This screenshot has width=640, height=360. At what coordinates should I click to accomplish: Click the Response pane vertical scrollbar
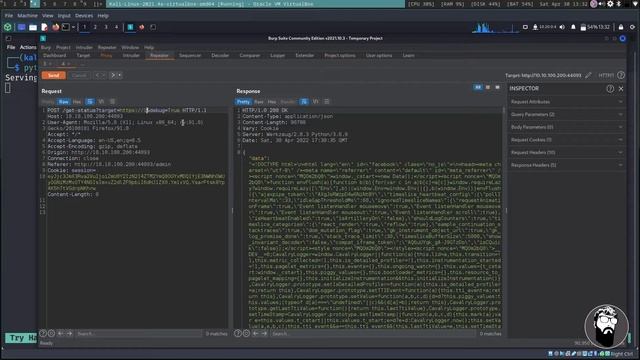[504, 218]
